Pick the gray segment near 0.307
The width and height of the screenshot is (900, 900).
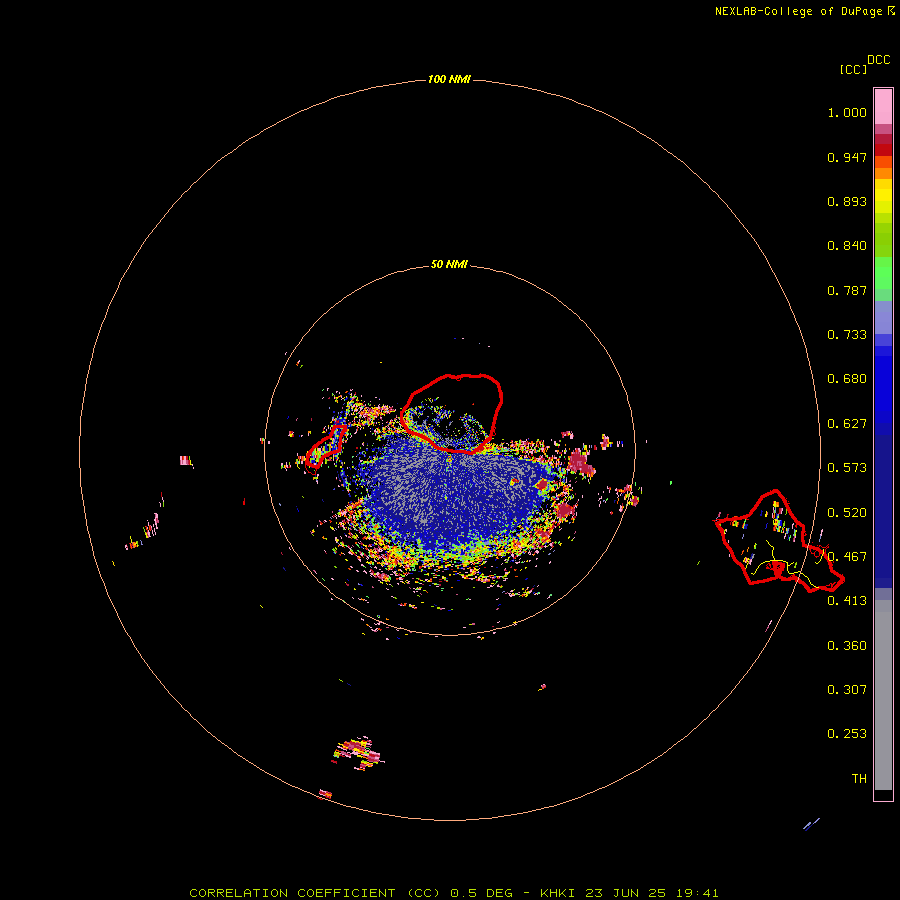point(883,700)
